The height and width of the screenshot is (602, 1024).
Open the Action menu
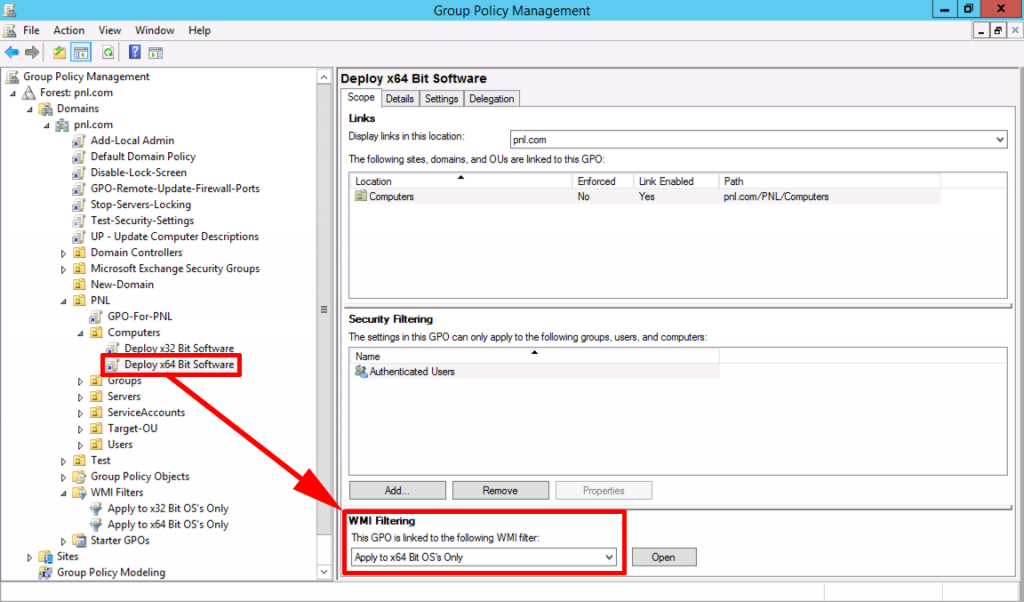click(68, 30)
